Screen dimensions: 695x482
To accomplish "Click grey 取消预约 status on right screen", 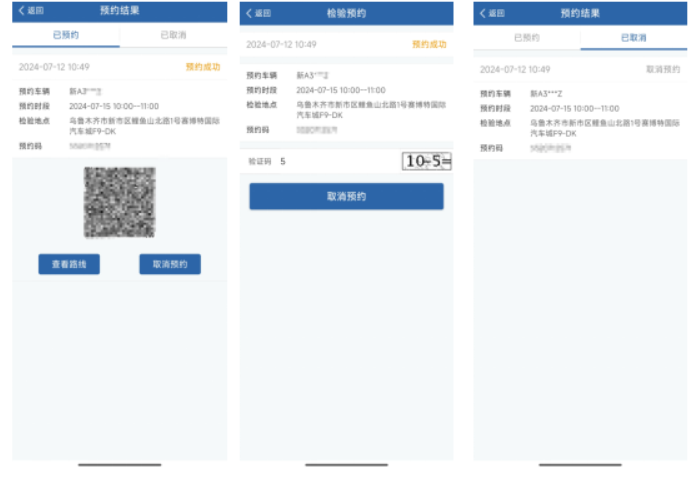I will click(663, 69).
